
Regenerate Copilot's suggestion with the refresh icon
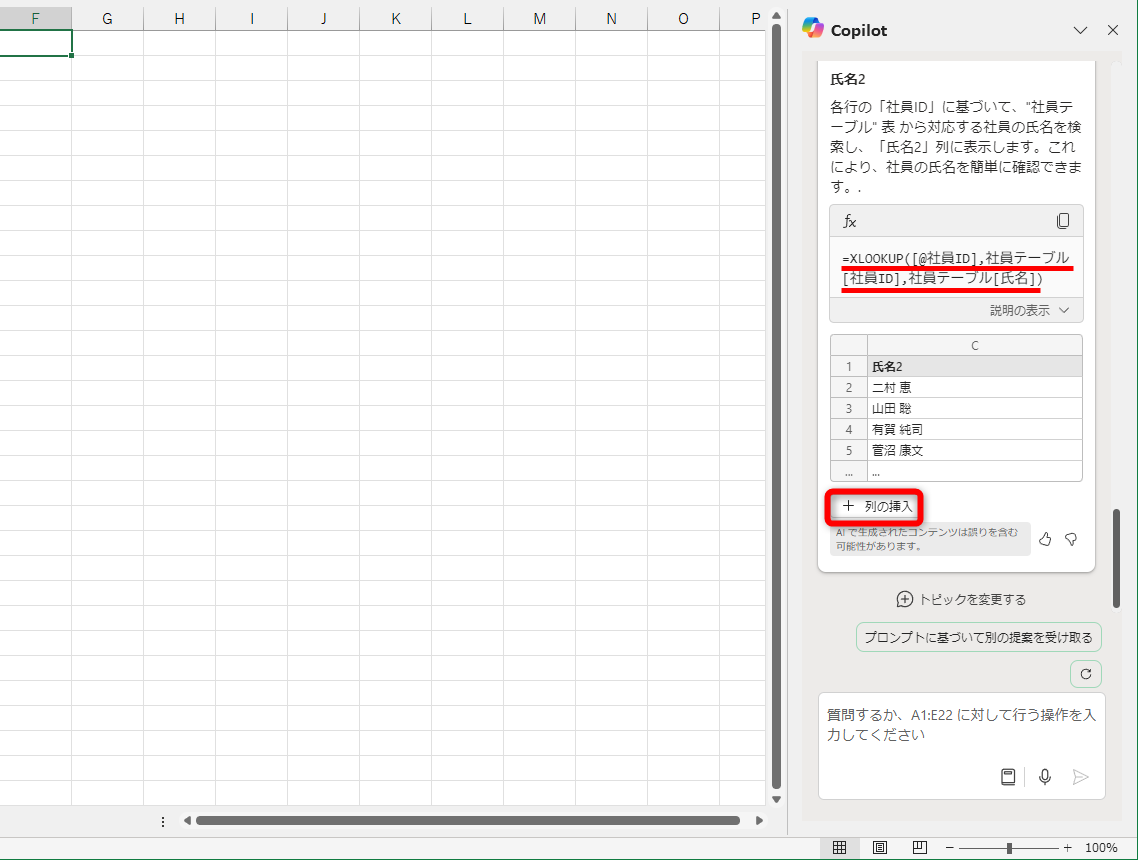(x=1085, y=674)
